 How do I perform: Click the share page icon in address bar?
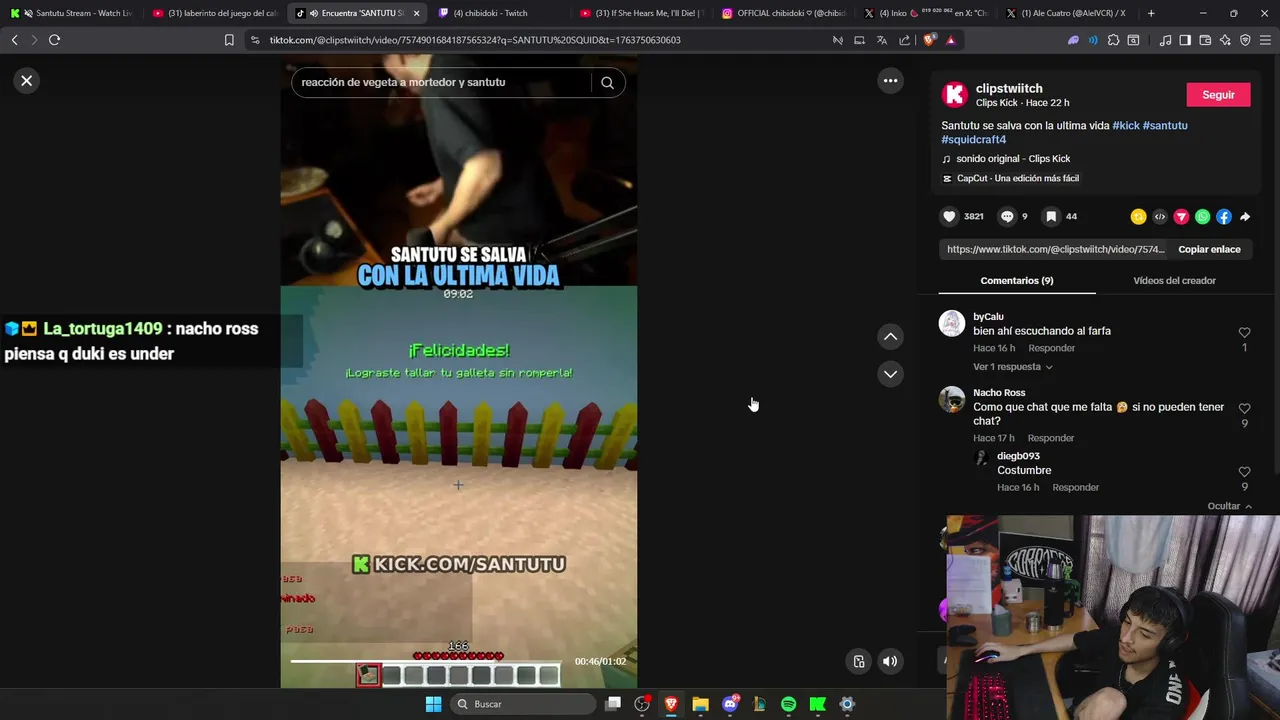click(x=904, y=40)
